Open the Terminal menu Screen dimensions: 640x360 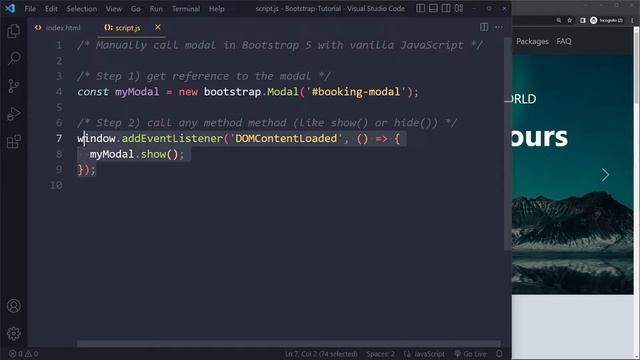(x=186, y=9)
